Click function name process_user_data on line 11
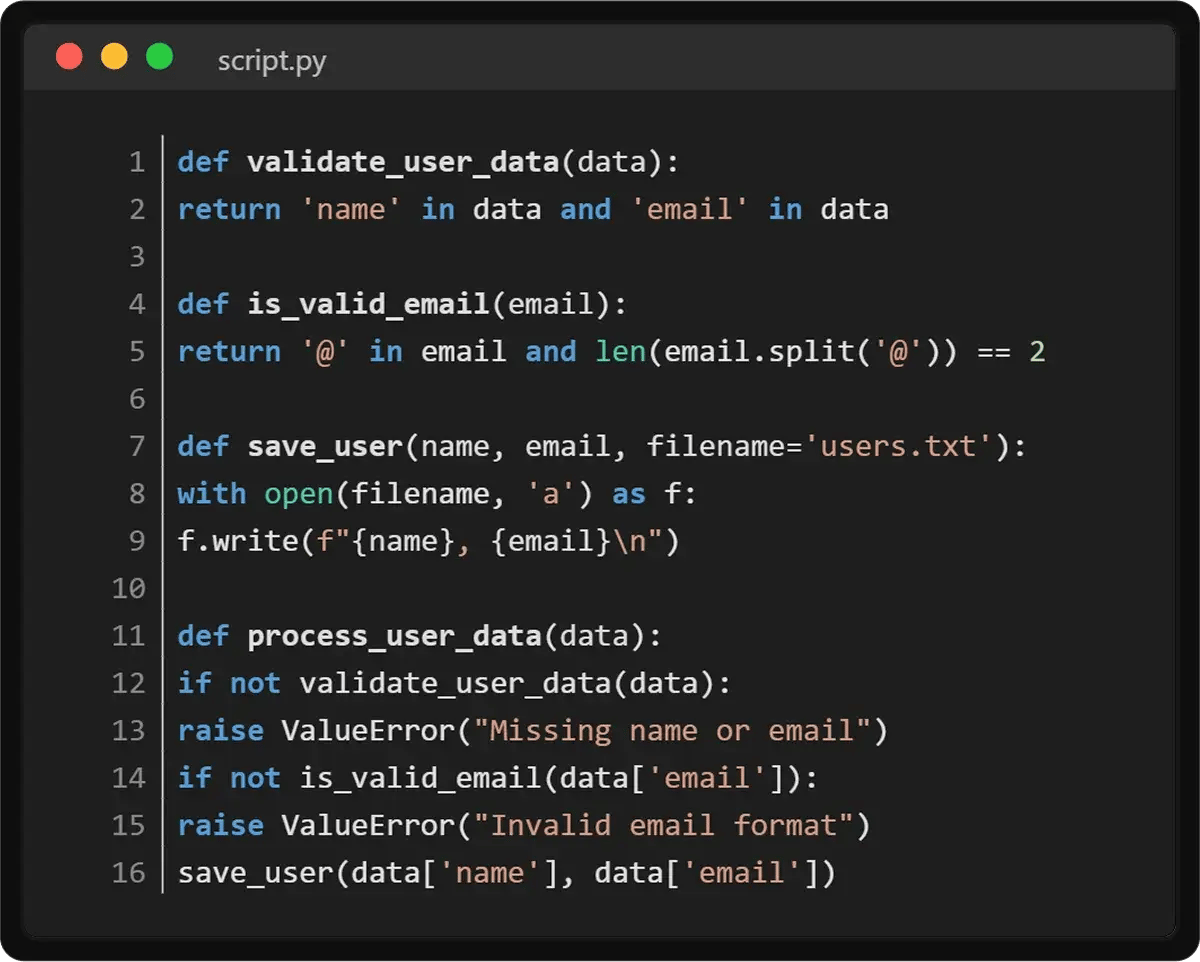The image size is (1200, 962). [x=394, y=636]
